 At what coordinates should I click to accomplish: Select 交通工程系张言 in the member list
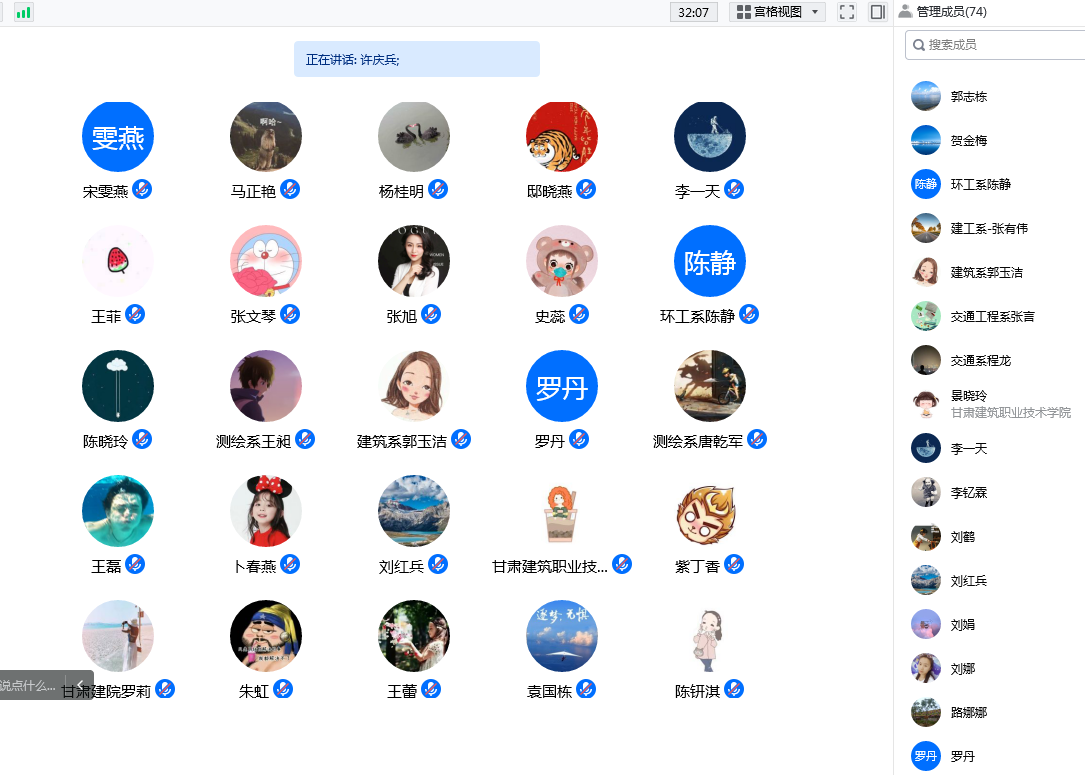[992, 317]
